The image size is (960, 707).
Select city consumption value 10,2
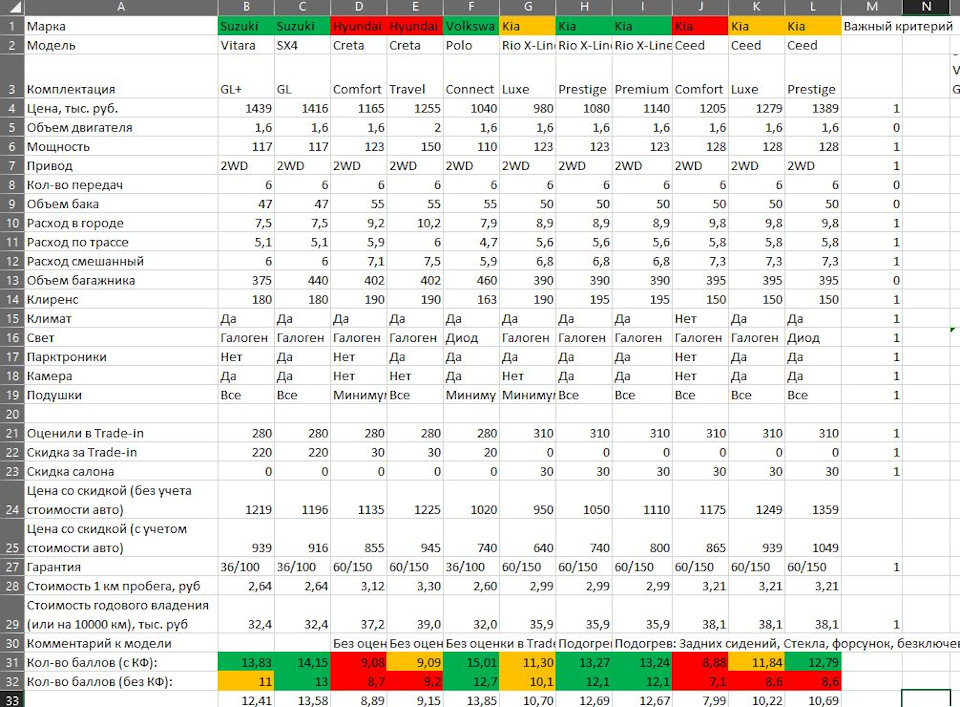pyautogui.click(x=415, y=223)
